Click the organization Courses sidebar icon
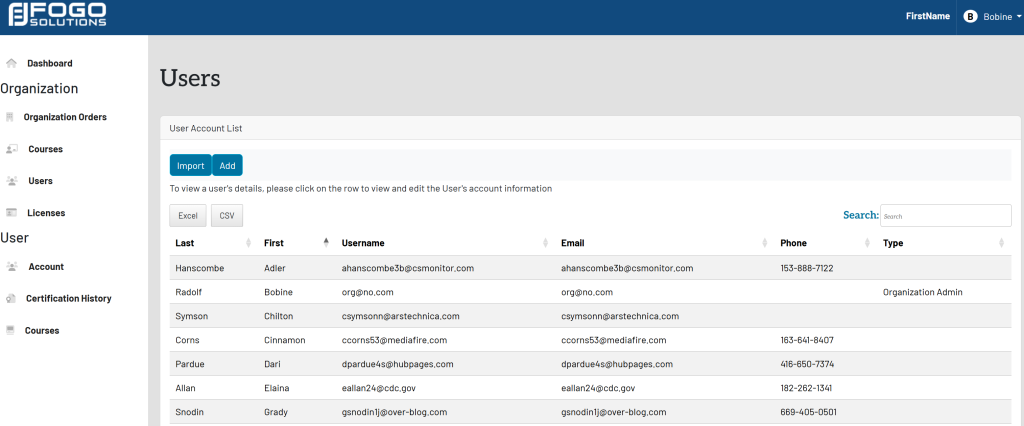Image resolution: width=1024 pixels, height=426 pixels. [11, 149]
